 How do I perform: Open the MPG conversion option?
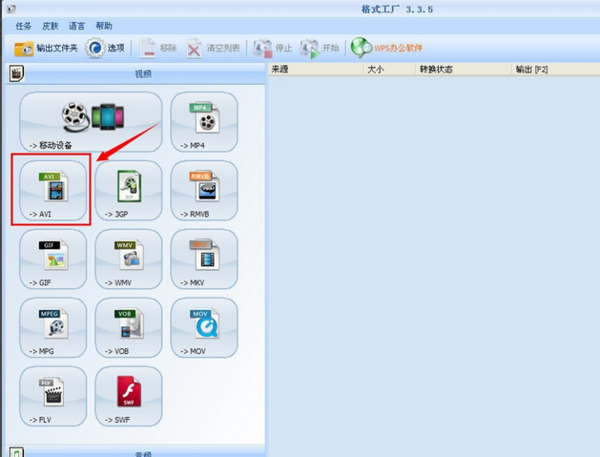53,327
